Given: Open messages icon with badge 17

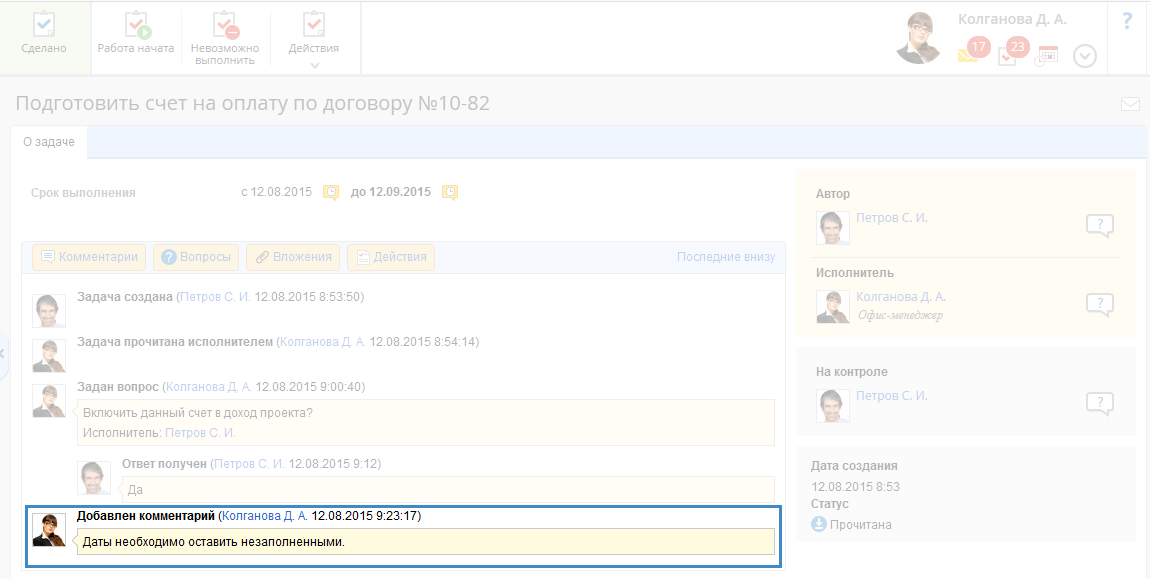Looking at the screenshot, I should click(973, 52).
